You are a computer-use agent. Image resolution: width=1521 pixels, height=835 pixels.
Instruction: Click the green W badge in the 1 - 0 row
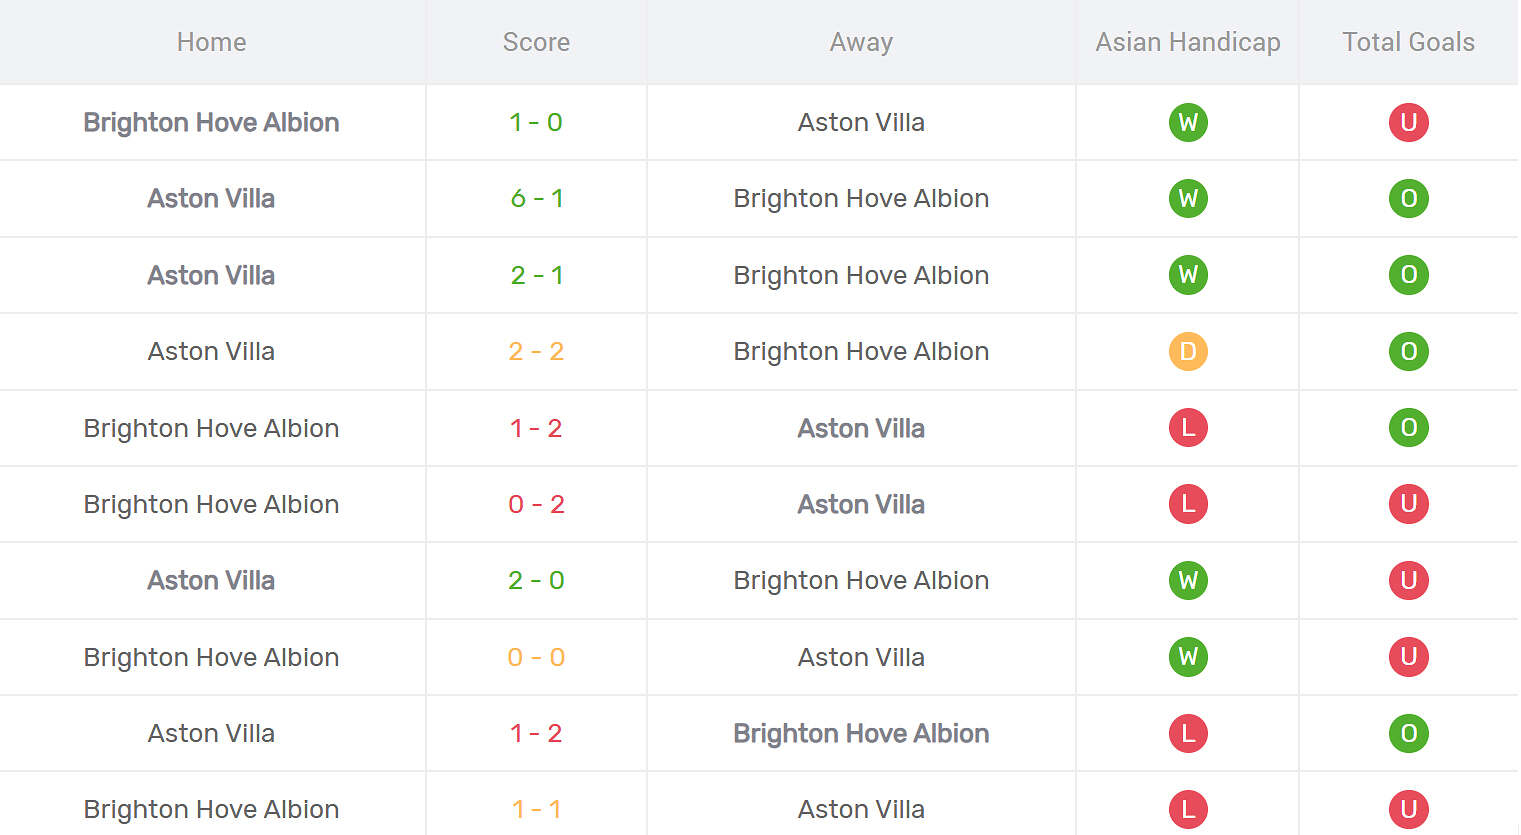pyautogui.click(x=1188, y=122)
